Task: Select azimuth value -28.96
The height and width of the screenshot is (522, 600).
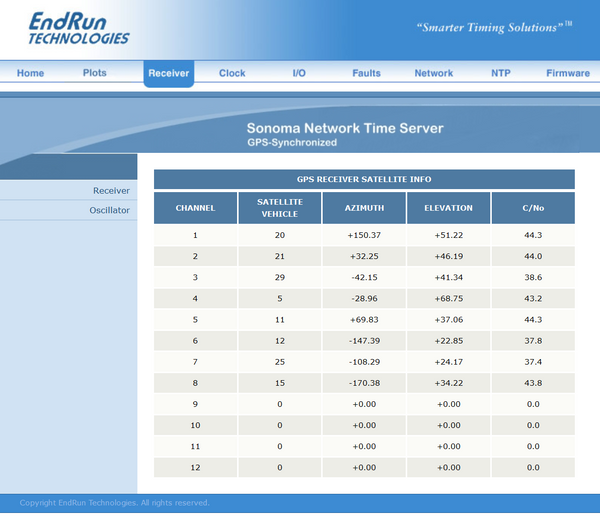Action: point(364,298)
